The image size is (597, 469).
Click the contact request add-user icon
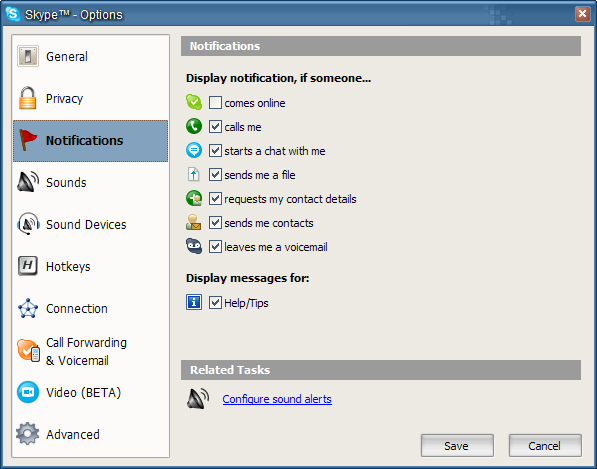(194, 198)
